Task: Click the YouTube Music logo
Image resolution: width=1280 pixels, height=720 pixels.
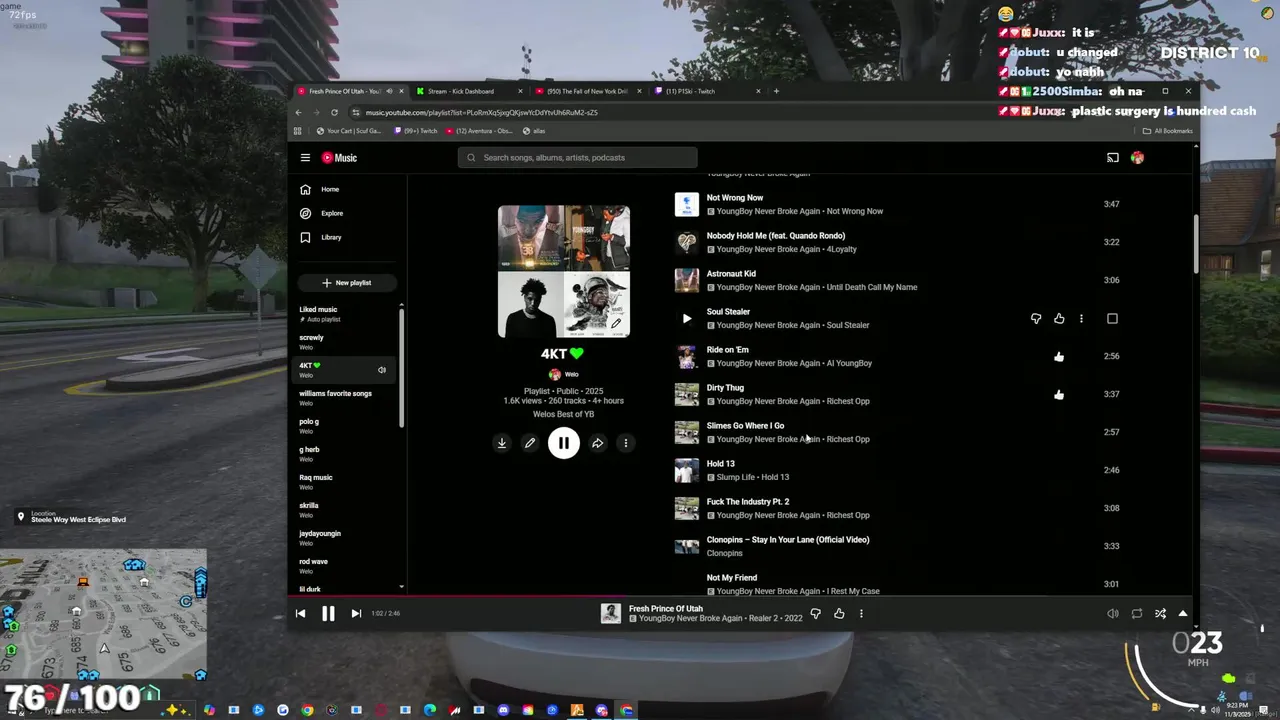Action: point(339,158)
